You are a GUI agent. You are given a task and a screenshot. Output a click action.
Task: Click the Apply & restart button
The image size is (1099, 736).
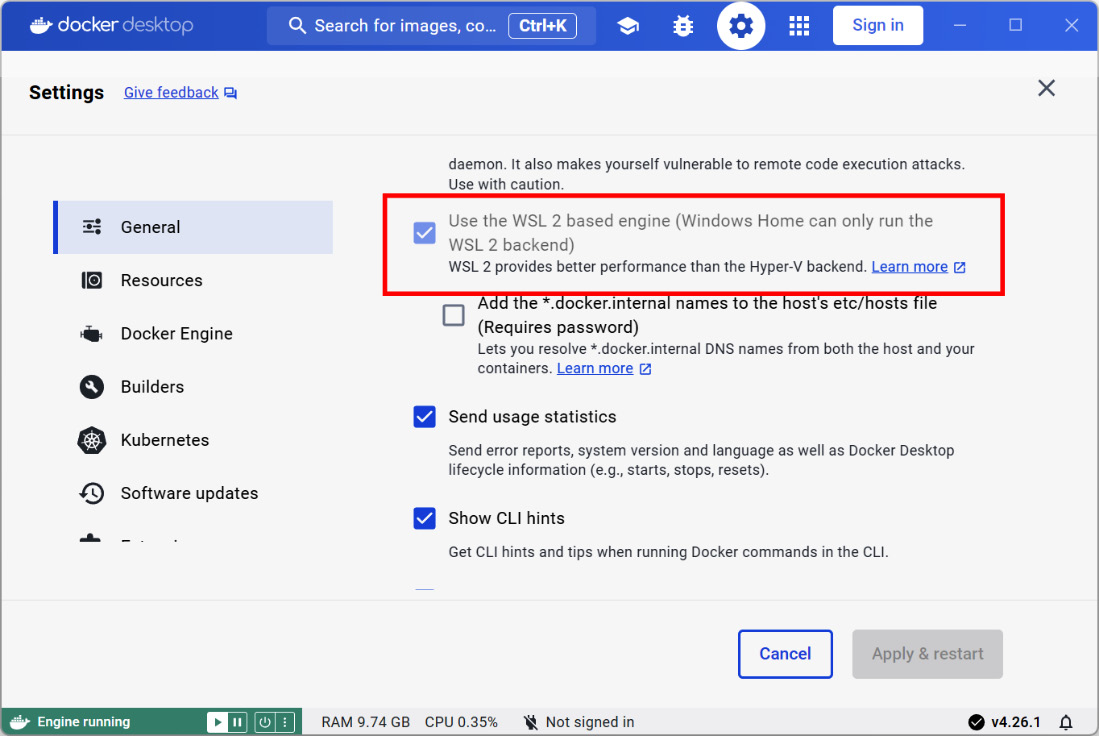click(x=927, y=654)
